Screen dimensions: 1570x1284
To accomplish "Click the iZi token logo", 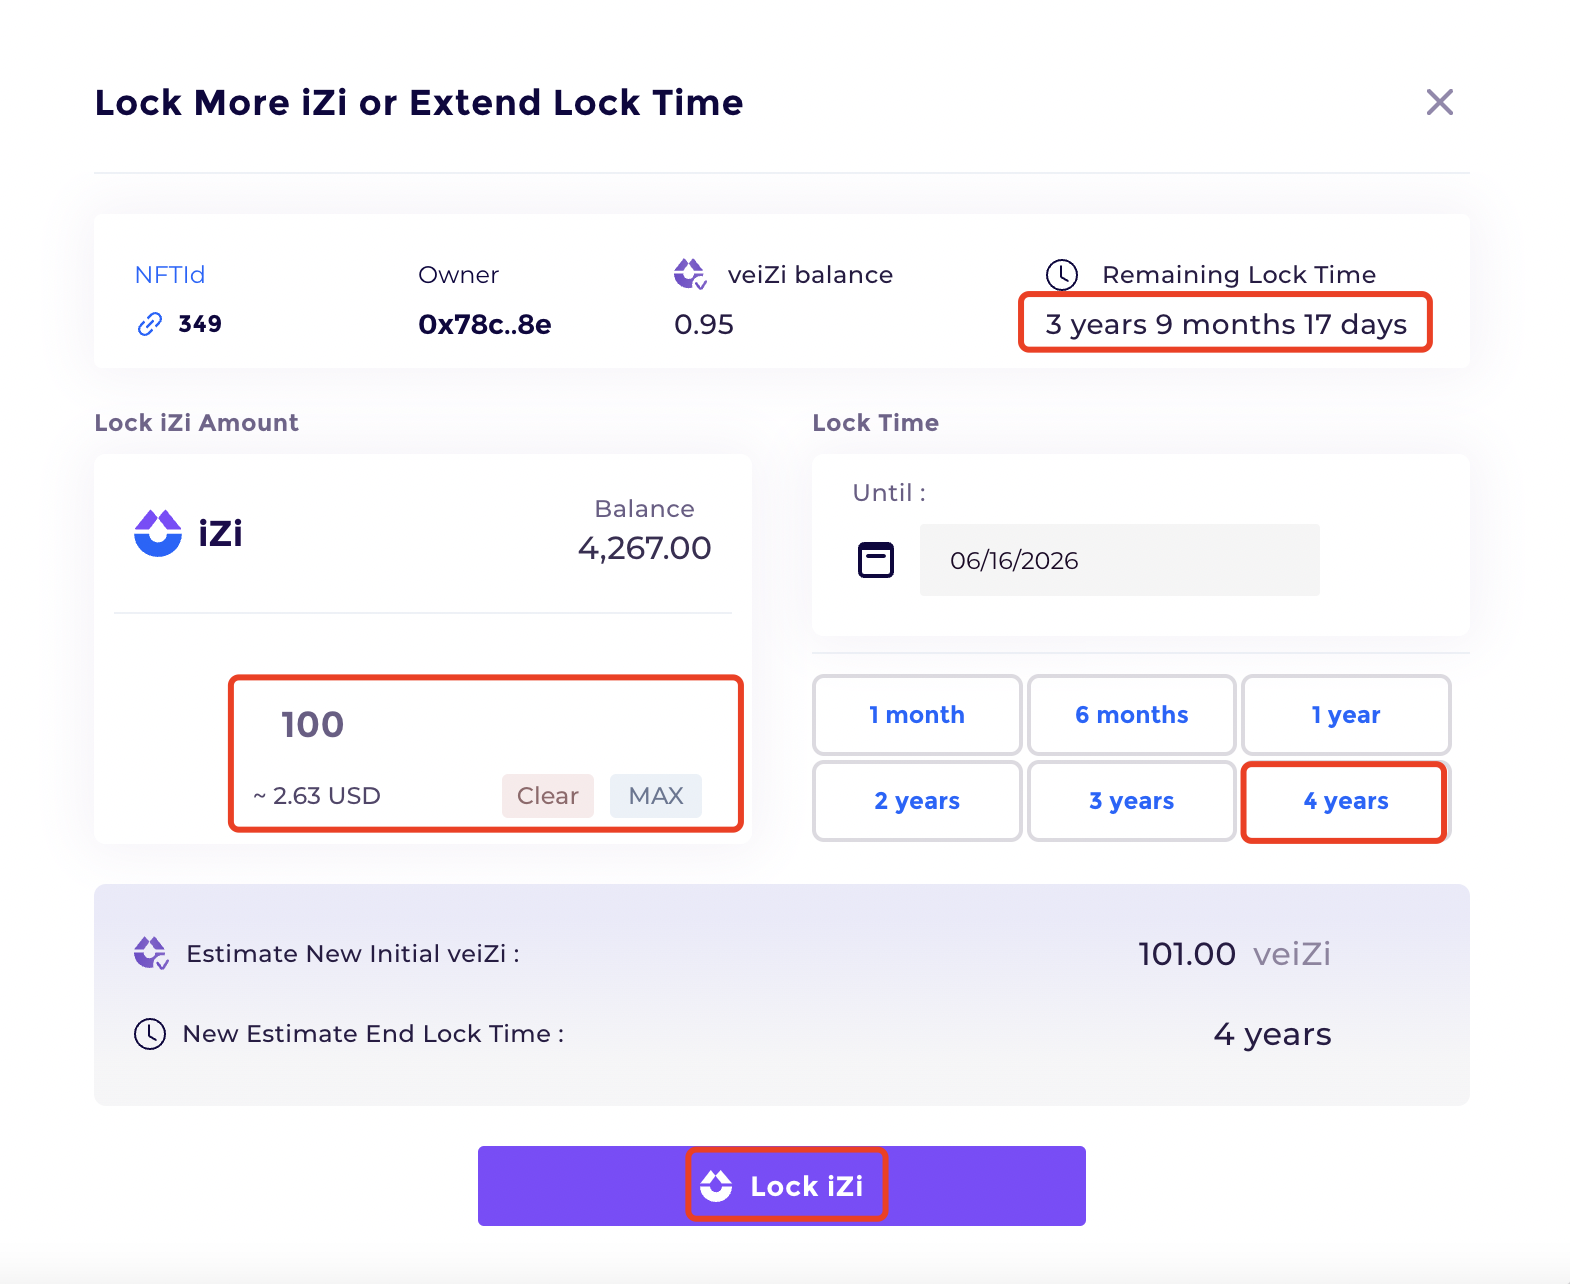I will pyautogui.click(x=158, y=533).
